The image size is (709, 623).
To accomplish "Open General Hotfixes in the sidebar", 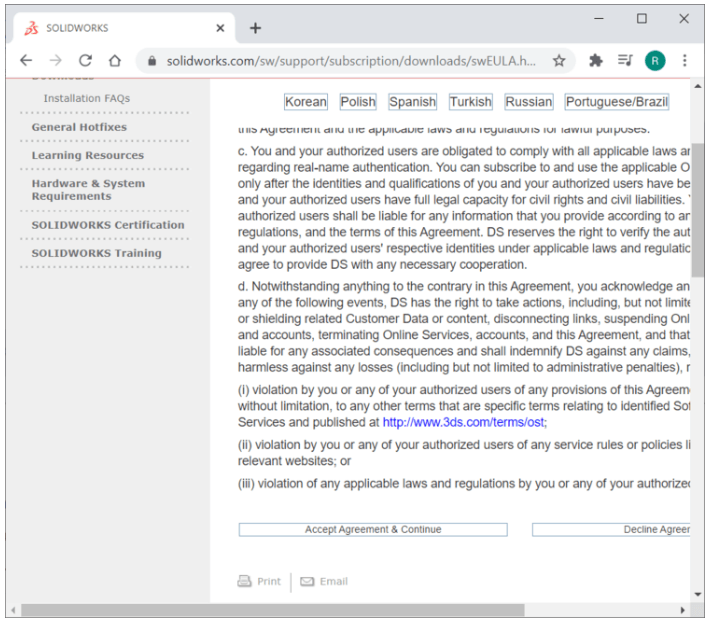I will point(79,127).
